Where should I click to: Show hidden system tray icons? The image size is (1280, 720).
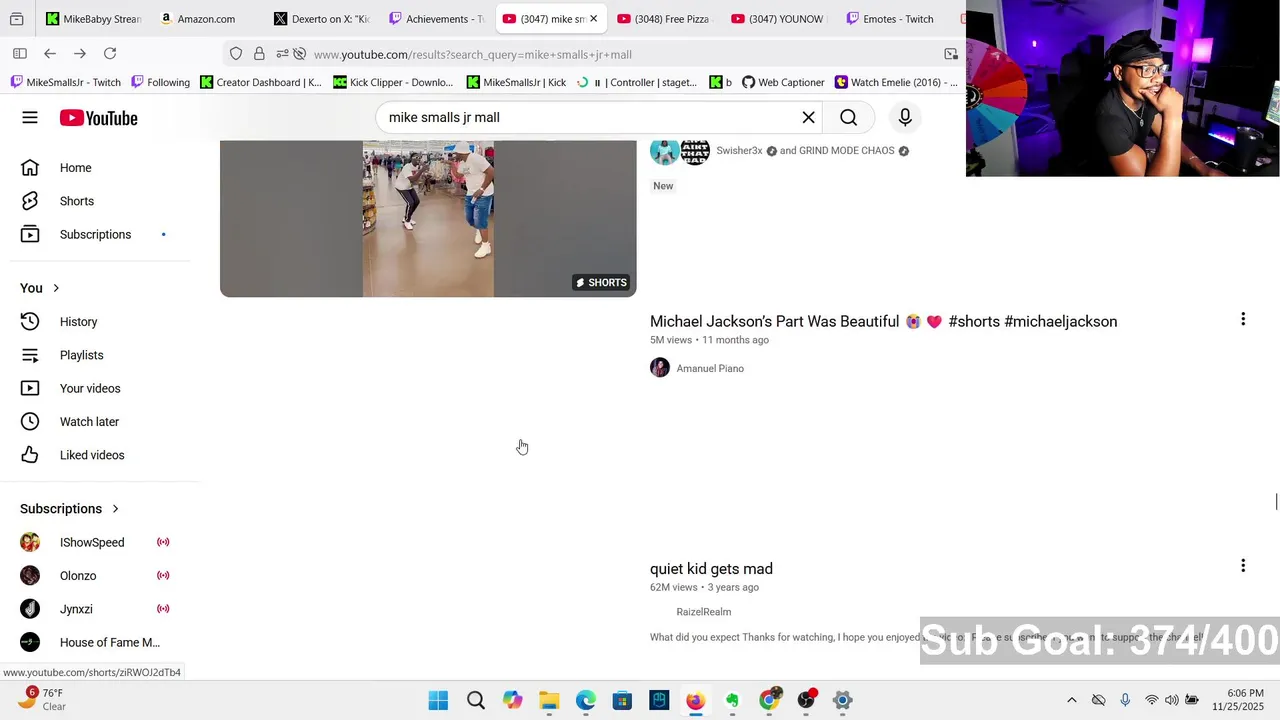[1072, 700]
